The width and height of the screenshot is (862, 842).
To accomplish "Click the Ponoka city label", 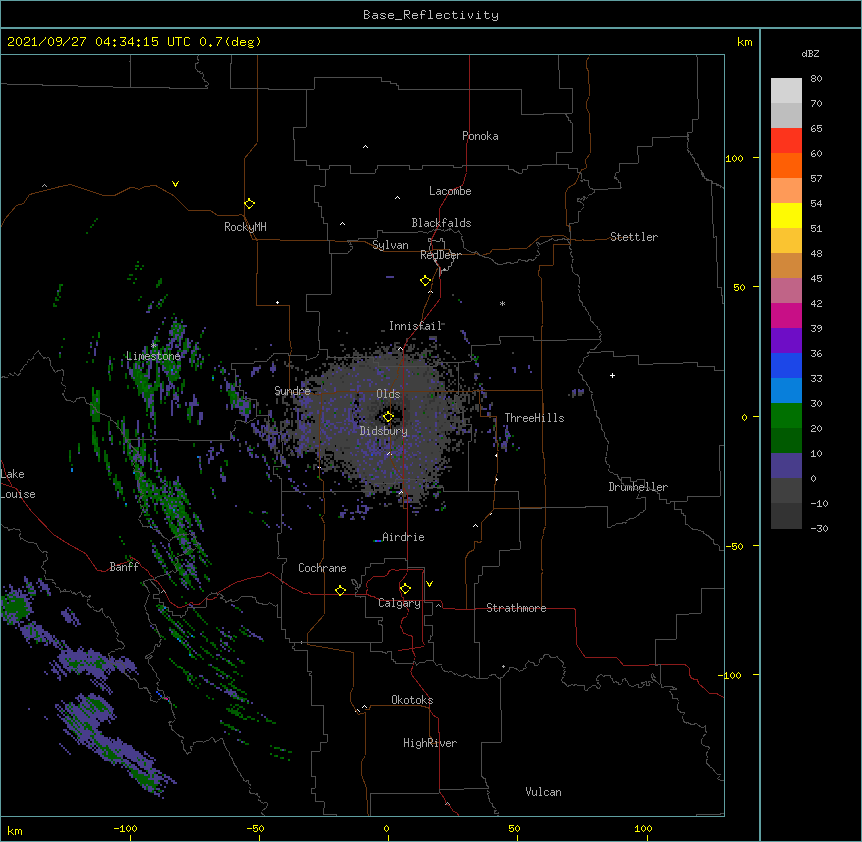I will point(480,136).
